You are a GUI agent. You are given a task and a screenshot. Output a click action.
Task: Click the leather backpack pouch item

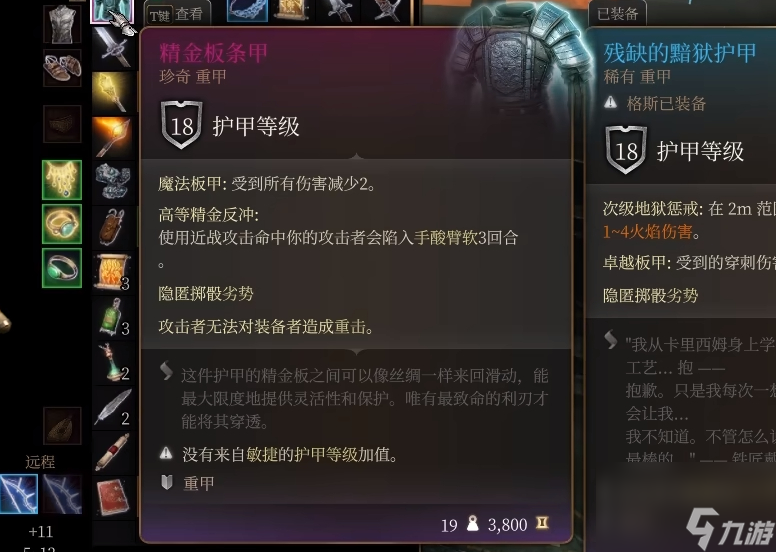click(x=113, y=226)
